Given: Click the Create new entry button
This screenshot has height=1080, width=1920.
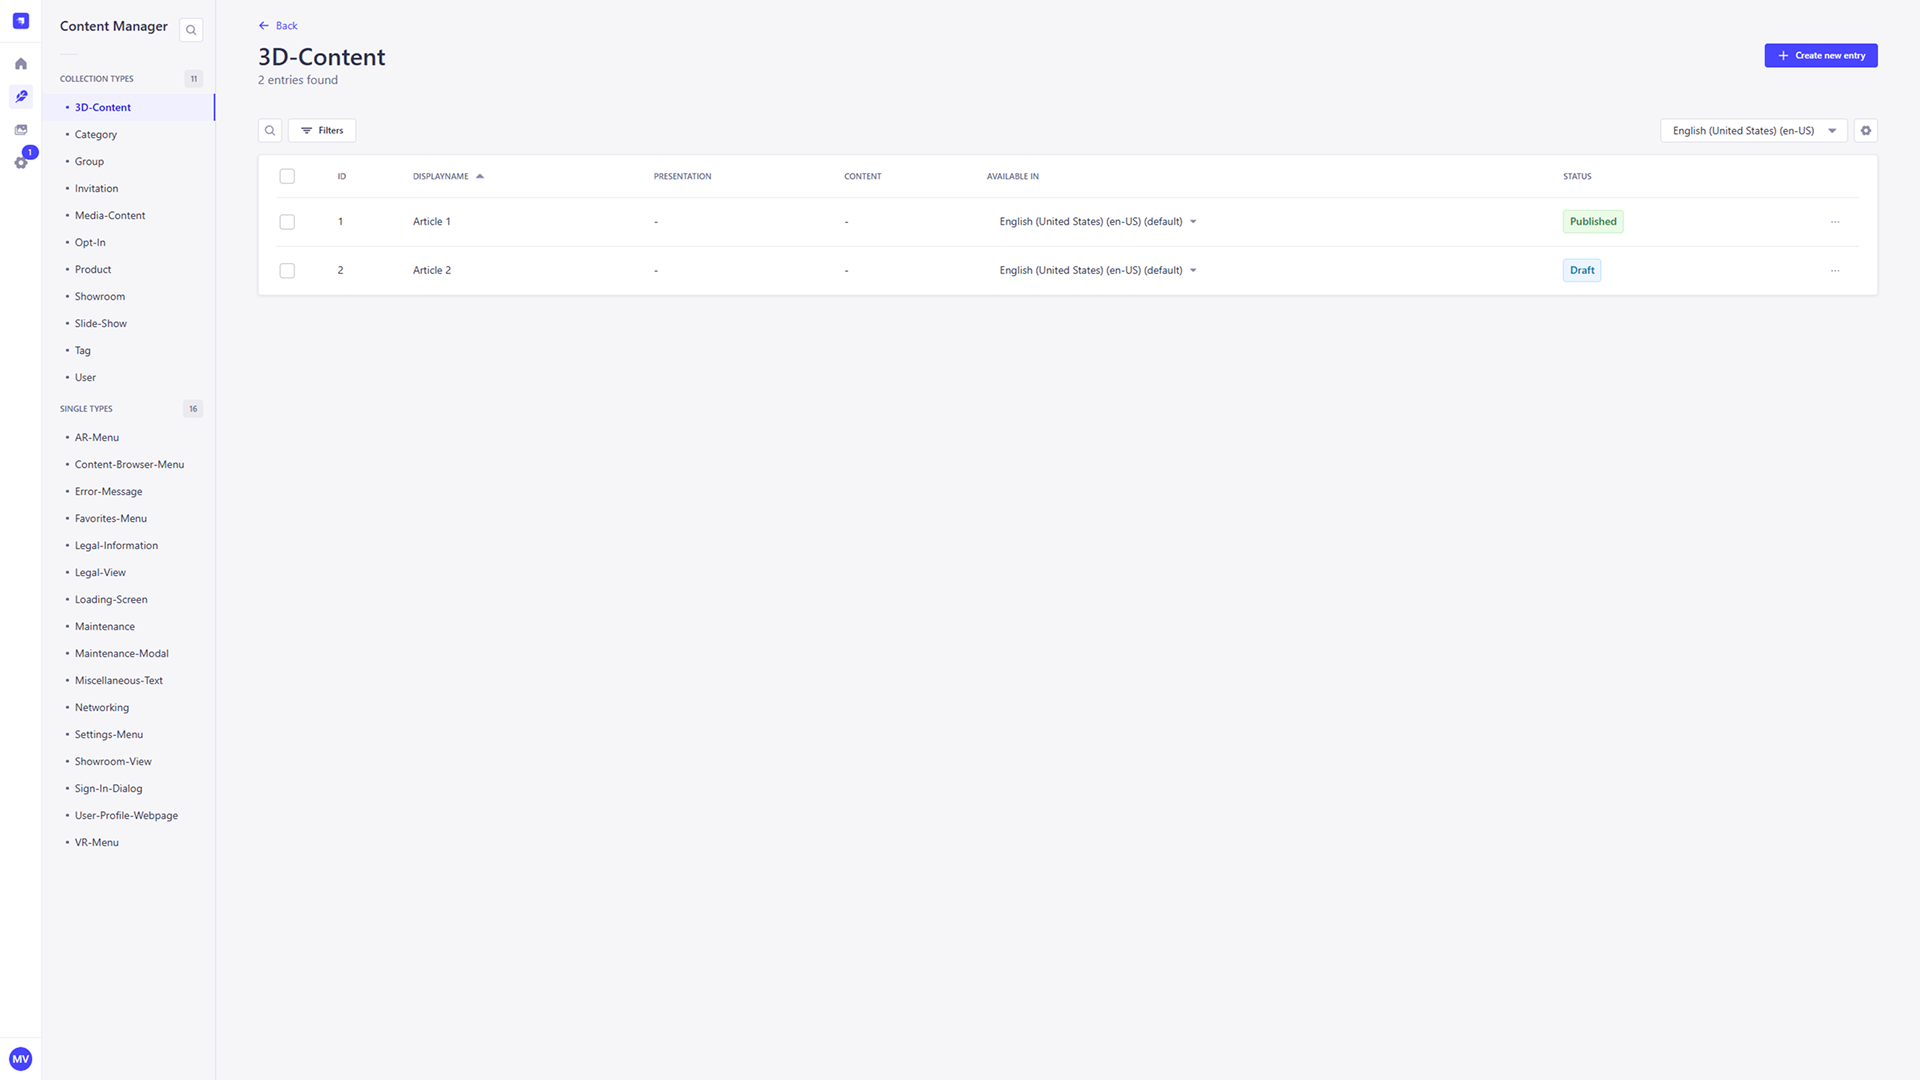Looking at the screenshot, I should pyautogui.click(x=1820, y=56).
